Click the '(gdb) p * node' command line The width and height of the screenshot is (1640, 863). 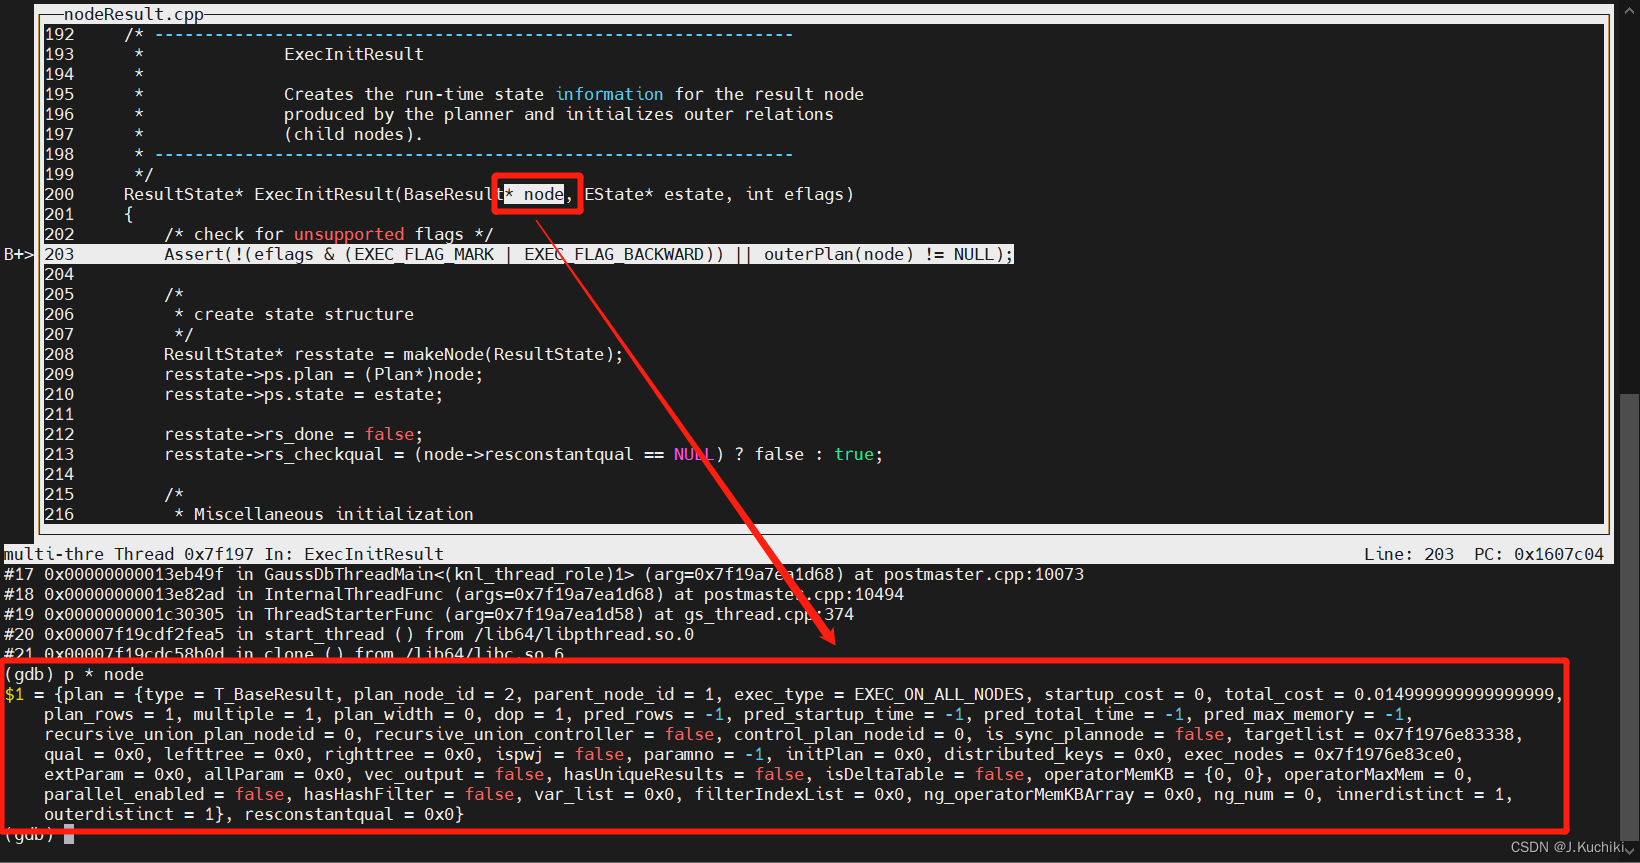point(74,674)
